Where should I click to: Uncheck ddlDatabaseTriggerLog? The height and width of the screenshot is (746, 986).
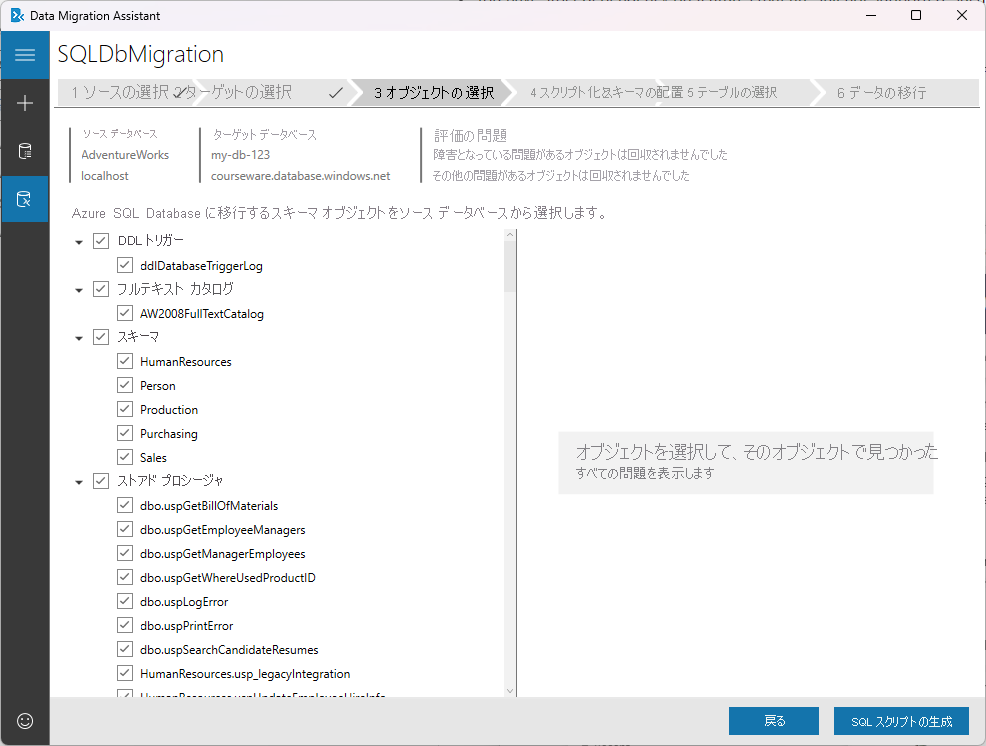click(125, 265)
